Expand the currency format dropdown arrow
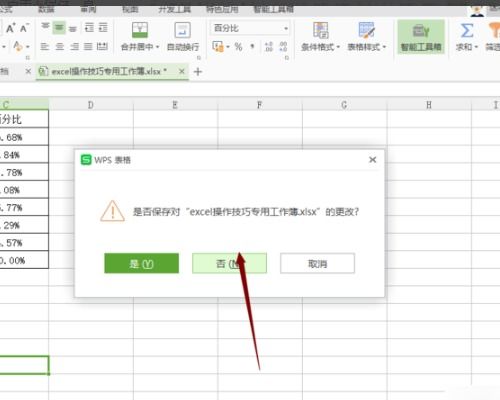500x400 pixels. click(x=228, y=47)
